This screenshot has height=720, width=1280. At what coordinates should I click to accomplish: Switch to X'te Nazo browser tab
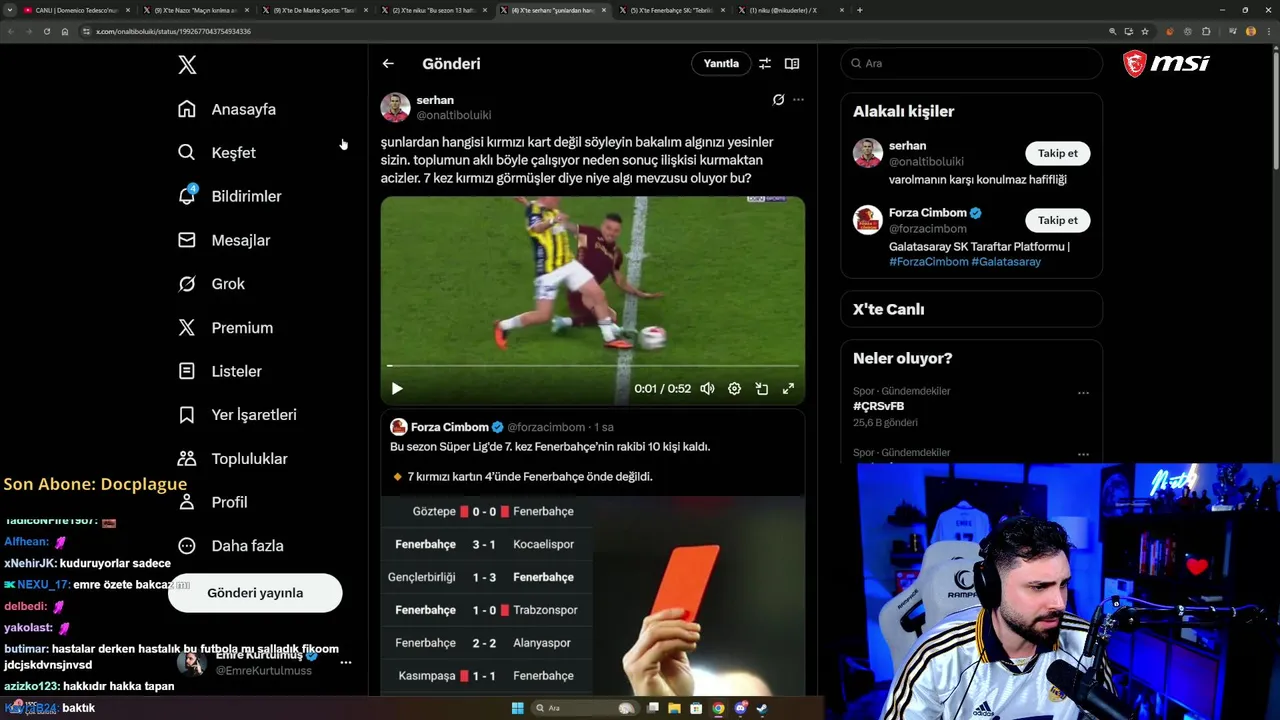pos(196,10)
